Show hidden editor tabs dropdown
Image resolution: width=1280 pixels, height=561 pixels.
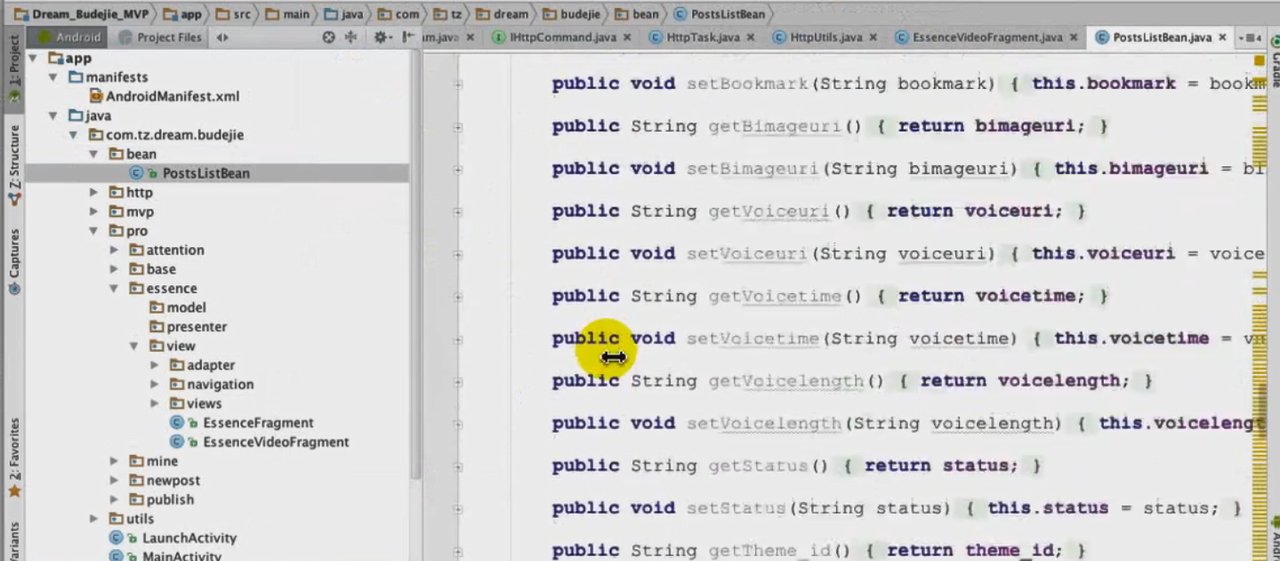1249,38
